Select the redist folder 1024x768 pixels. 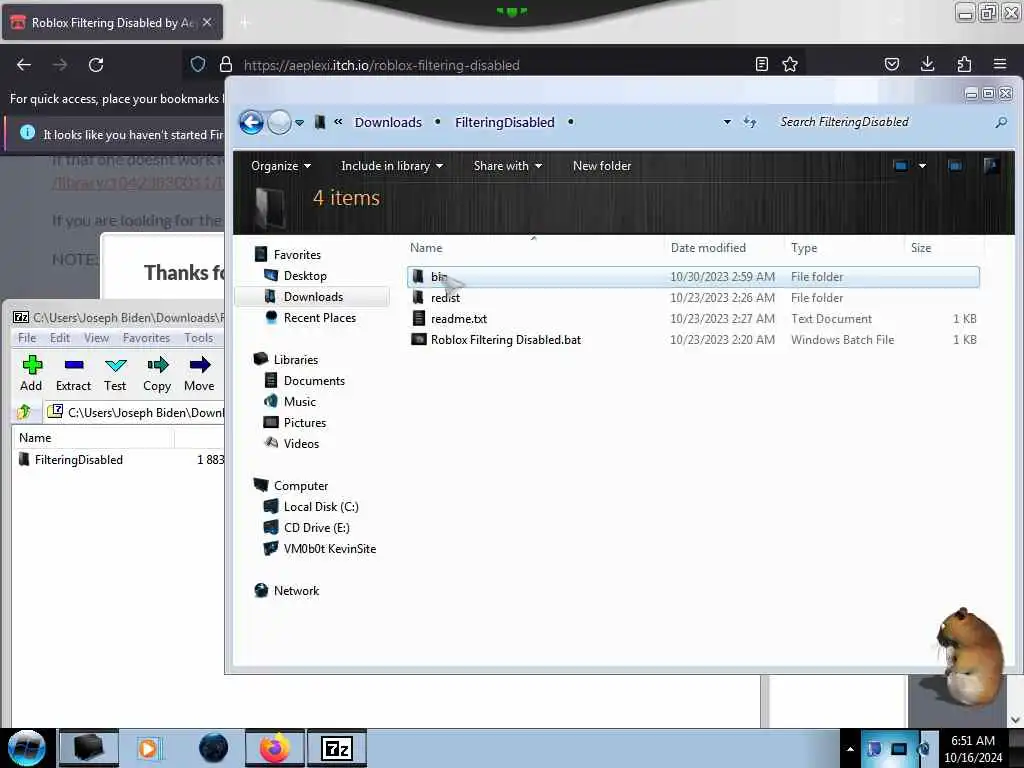[x=693, y=298]
